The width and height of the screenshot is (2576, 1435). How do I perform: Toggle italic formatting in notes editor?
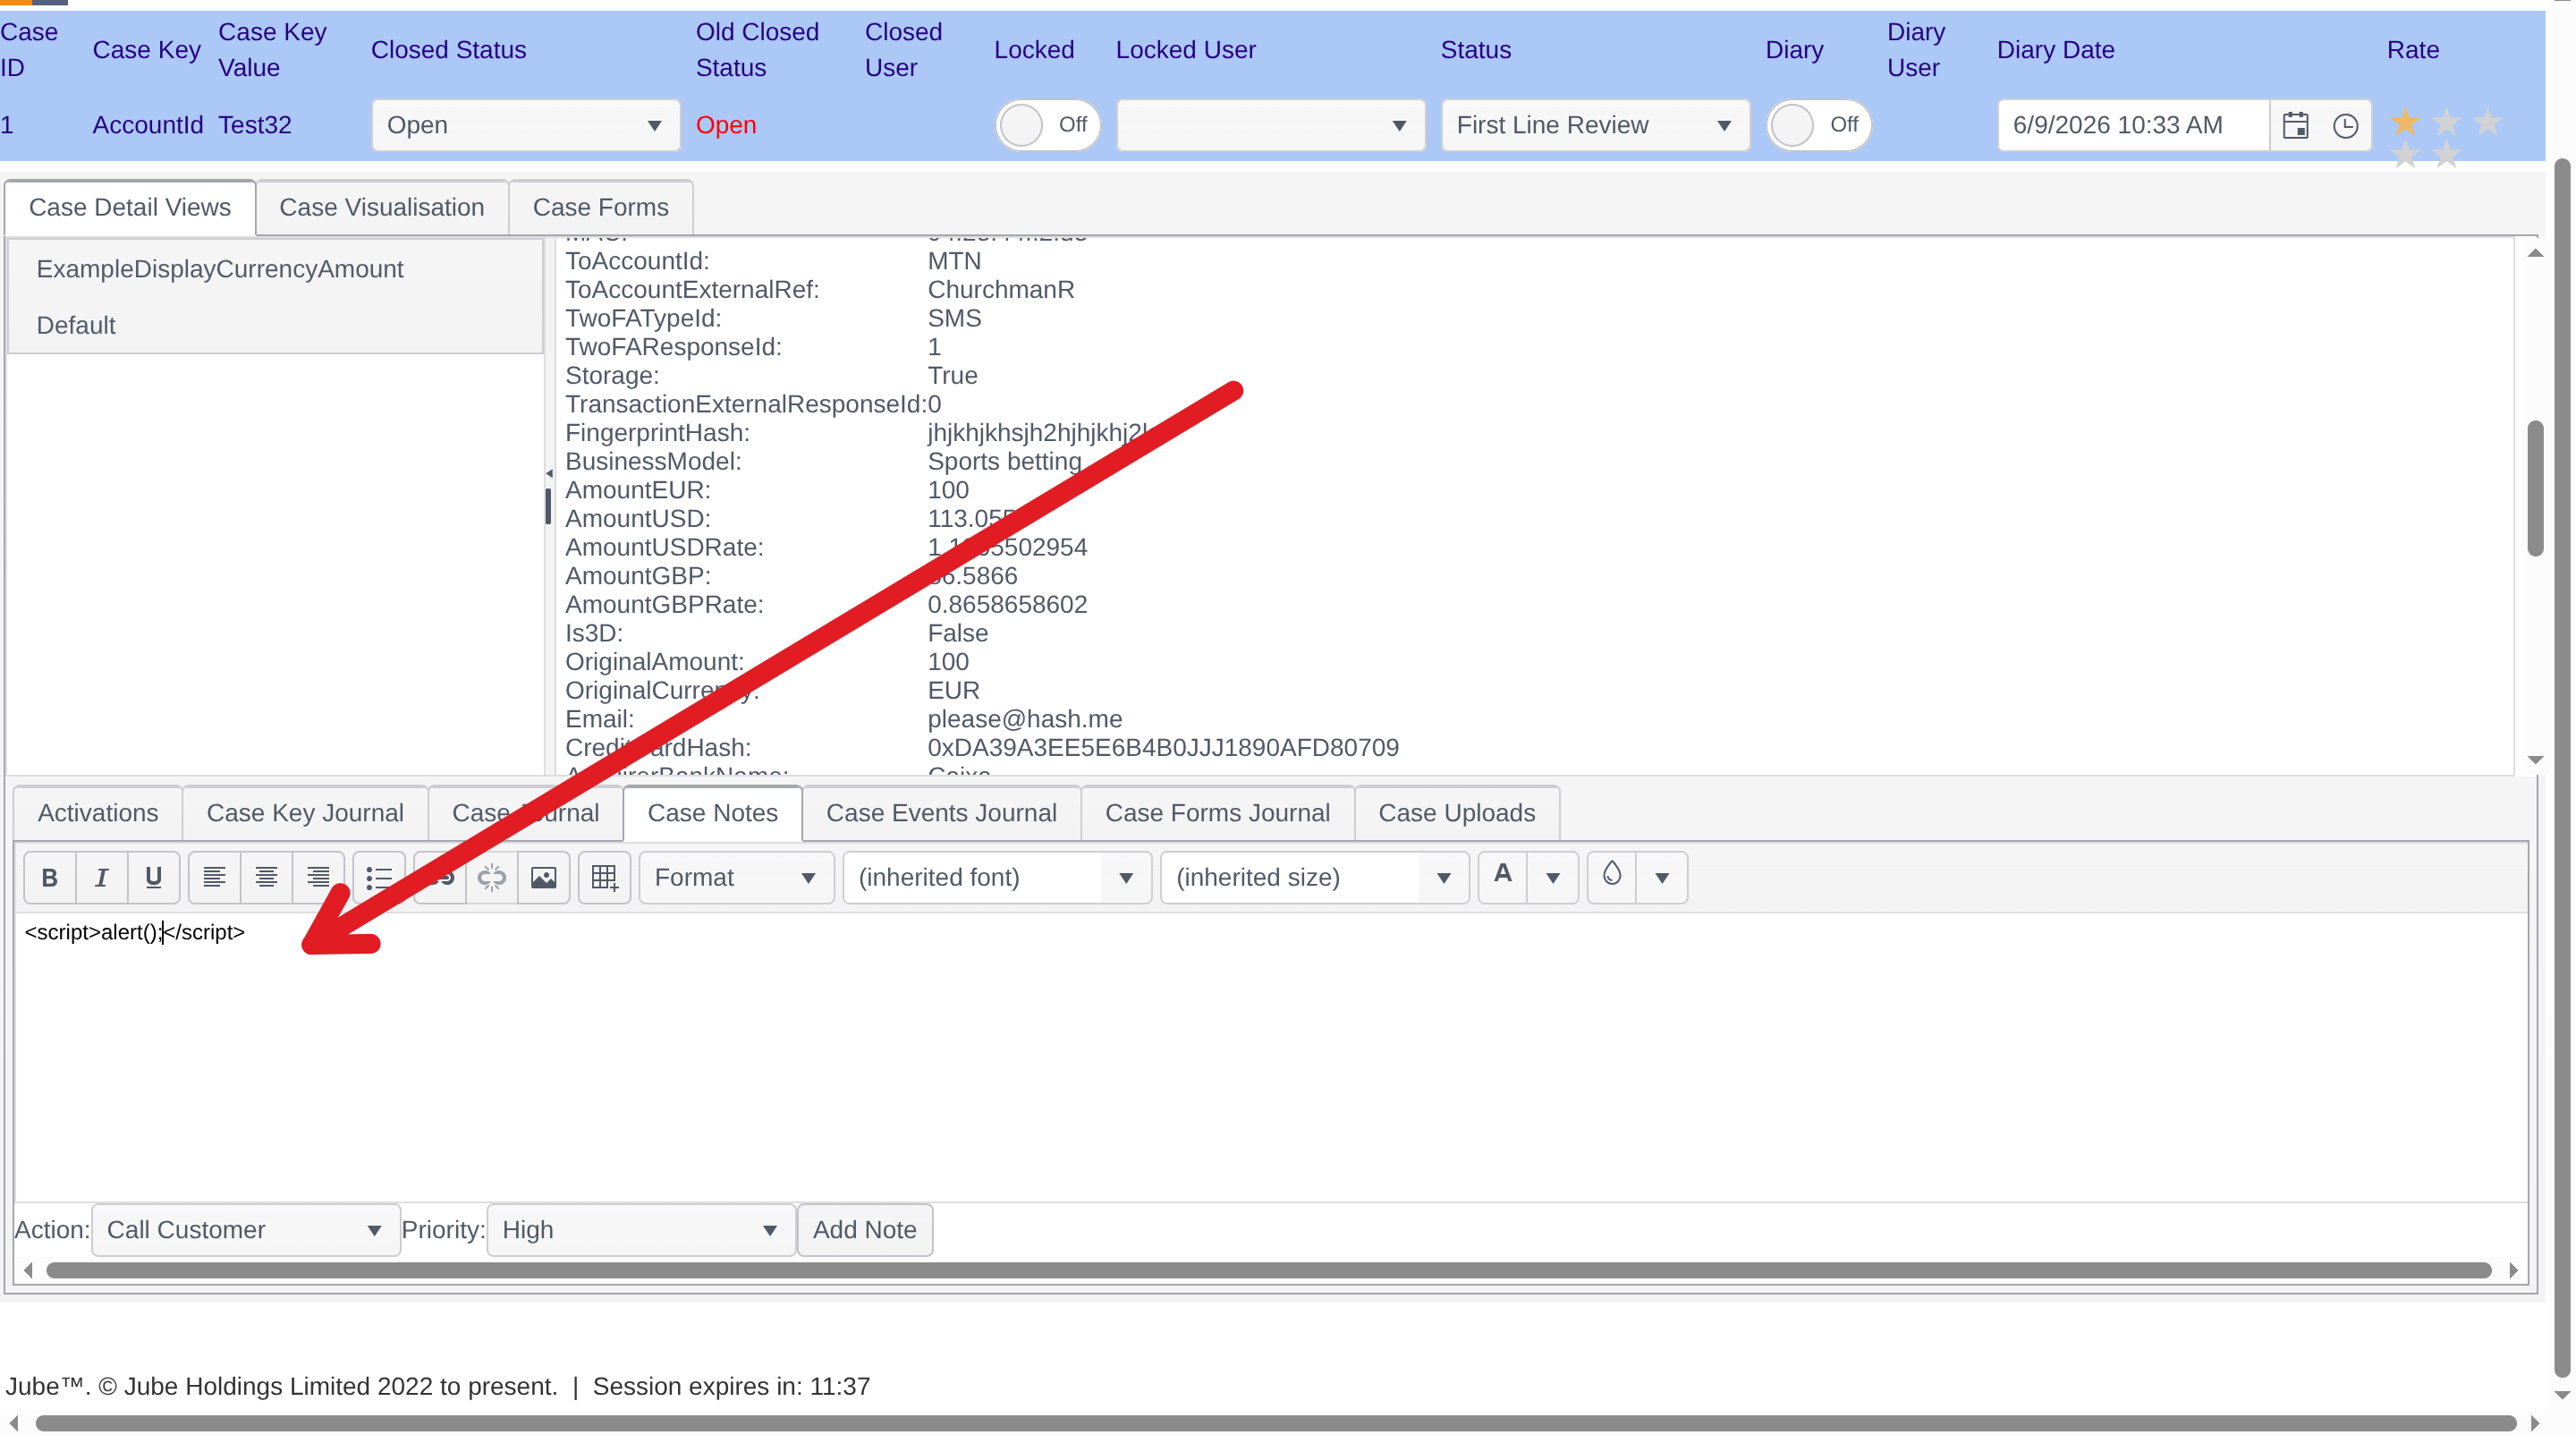pyautogui.click(x=102, y=877)
